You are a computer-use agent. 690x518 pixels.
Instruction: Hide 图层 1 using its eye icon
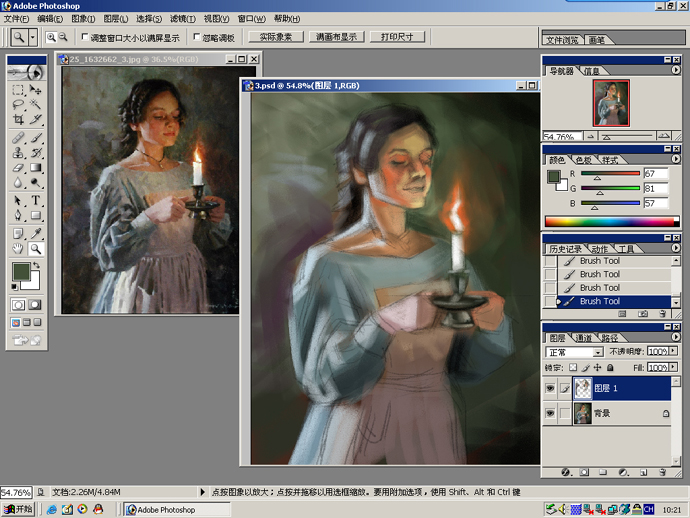click(550, 388)
